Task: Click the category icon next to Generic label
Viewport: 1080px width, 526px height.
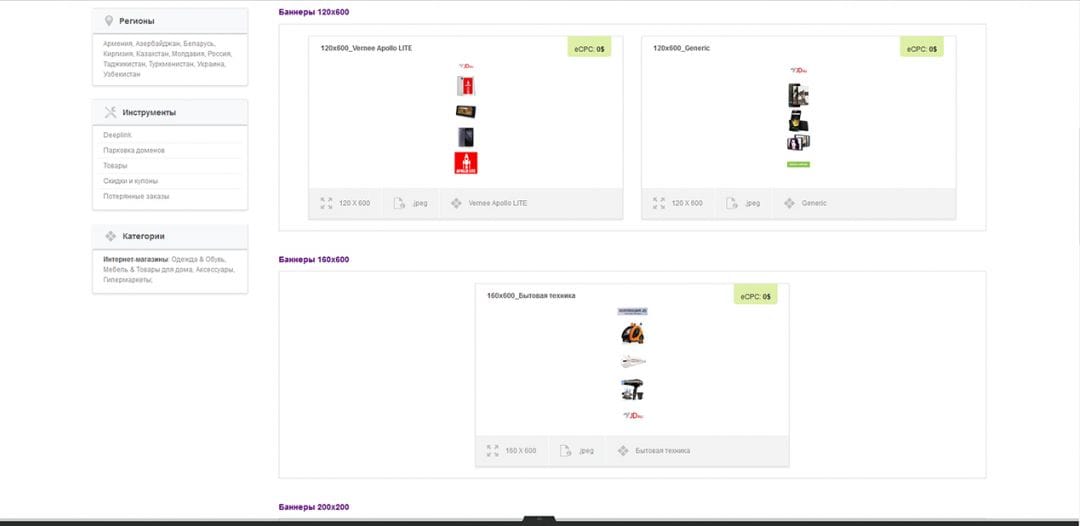Action: tap(789, 203)
